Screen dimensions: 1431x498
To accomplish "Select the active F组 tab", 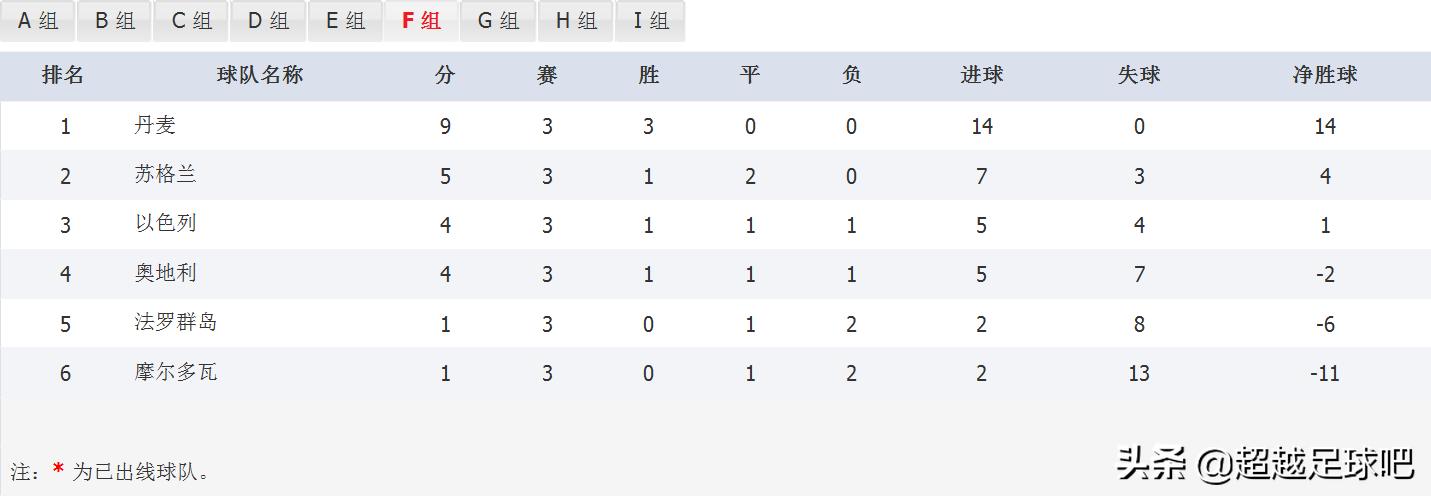I will click(421, 21).
